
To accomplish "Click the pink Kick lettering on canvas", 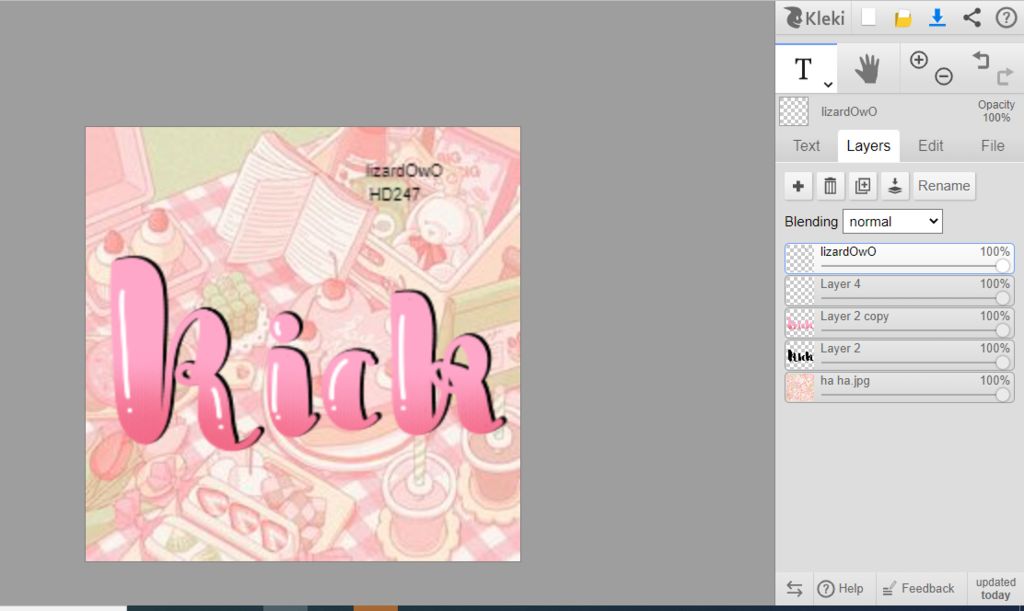I will (x=307, y=352).
